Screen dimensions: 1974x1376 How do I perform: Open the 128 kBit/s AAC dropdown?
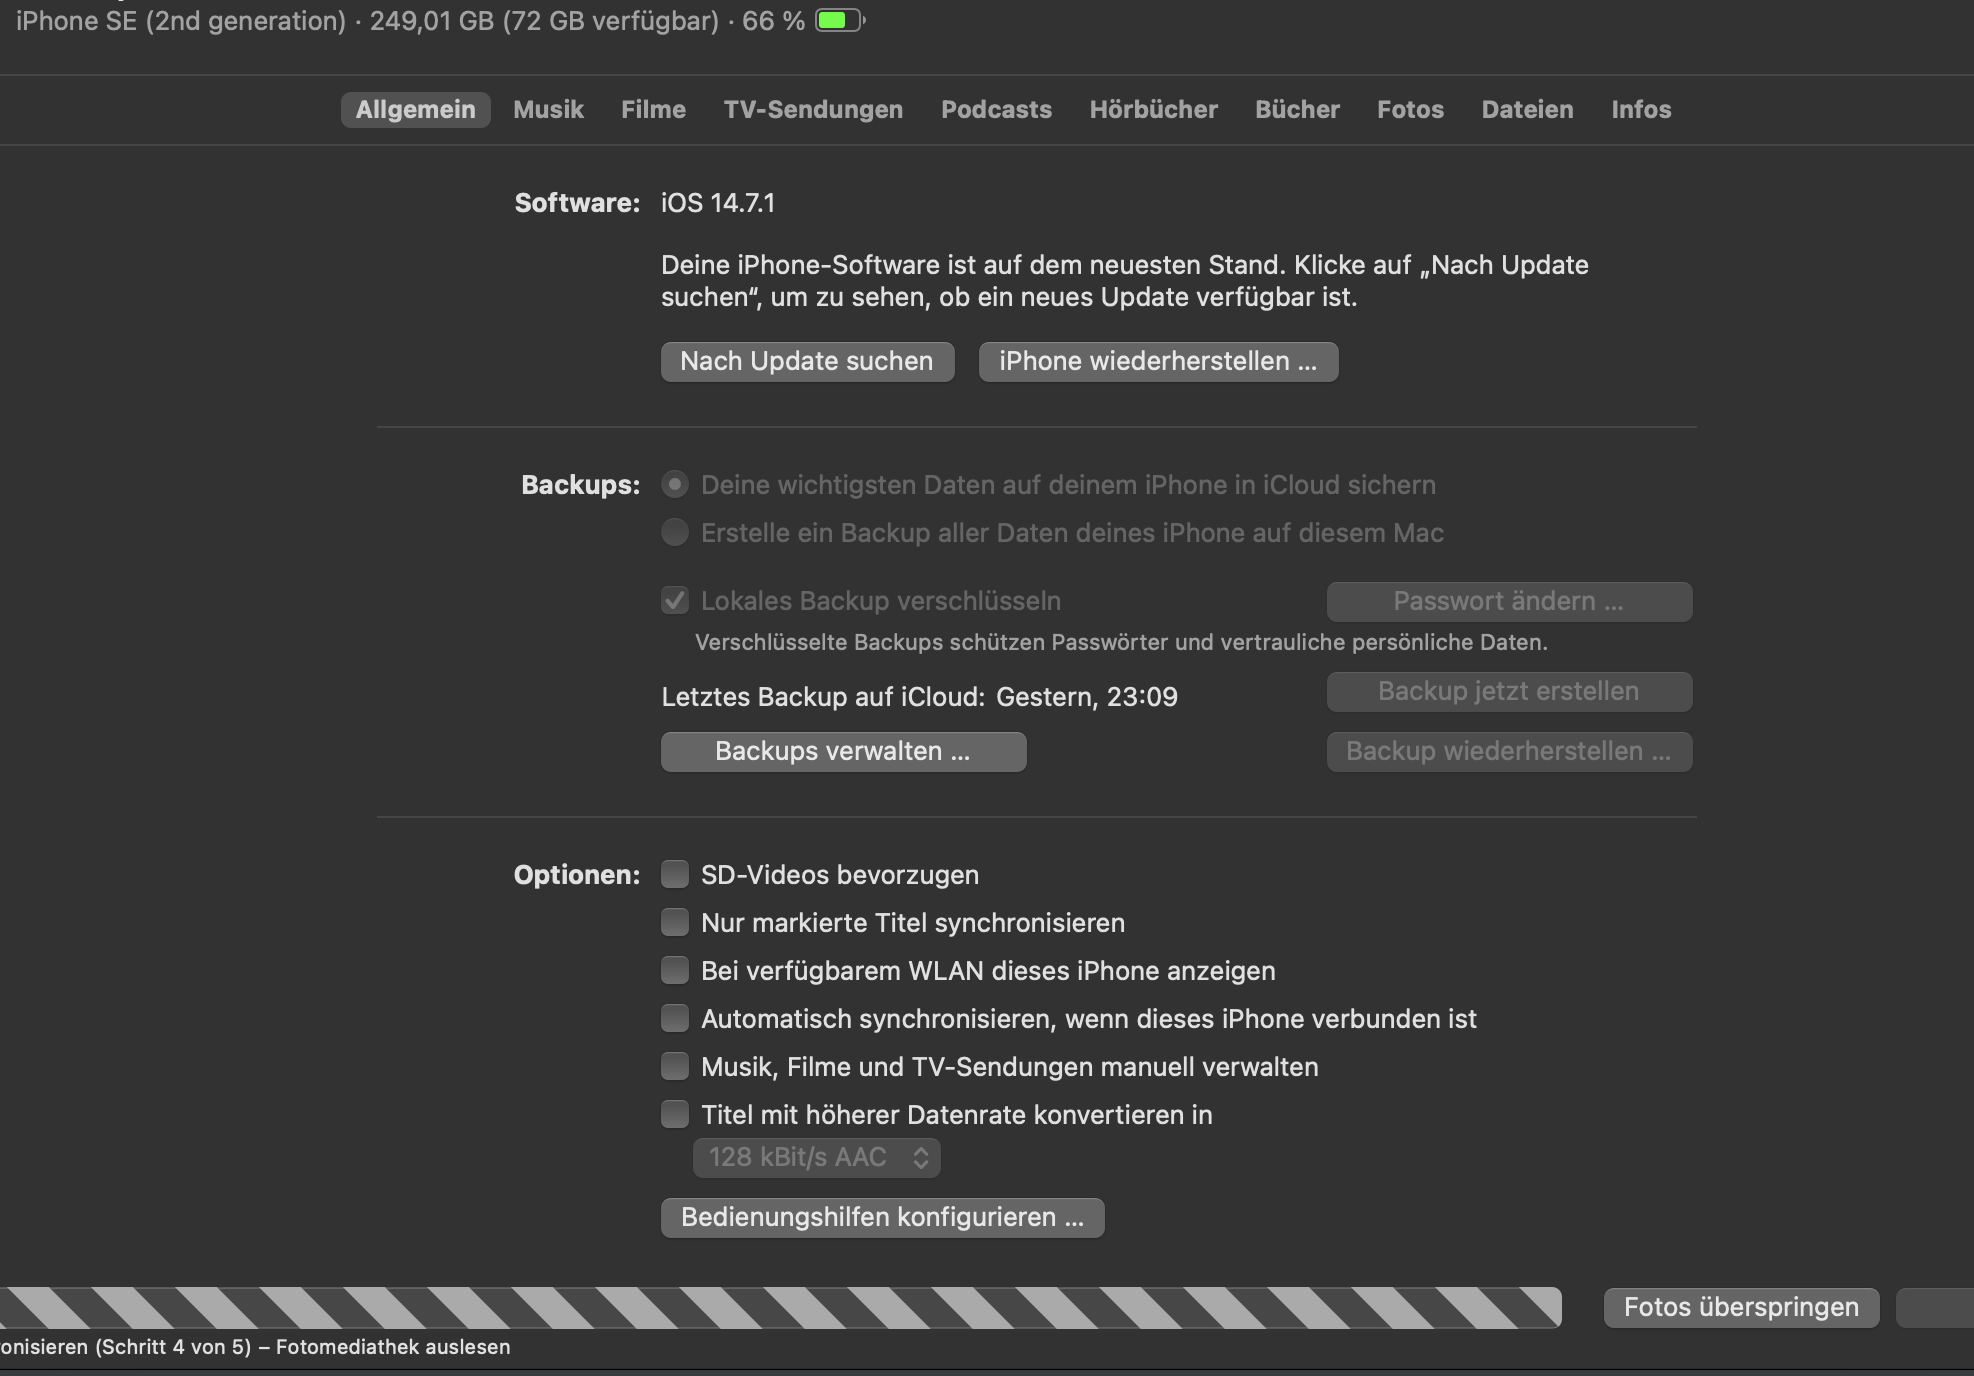pyautogui.click(x=816, y=1157)
